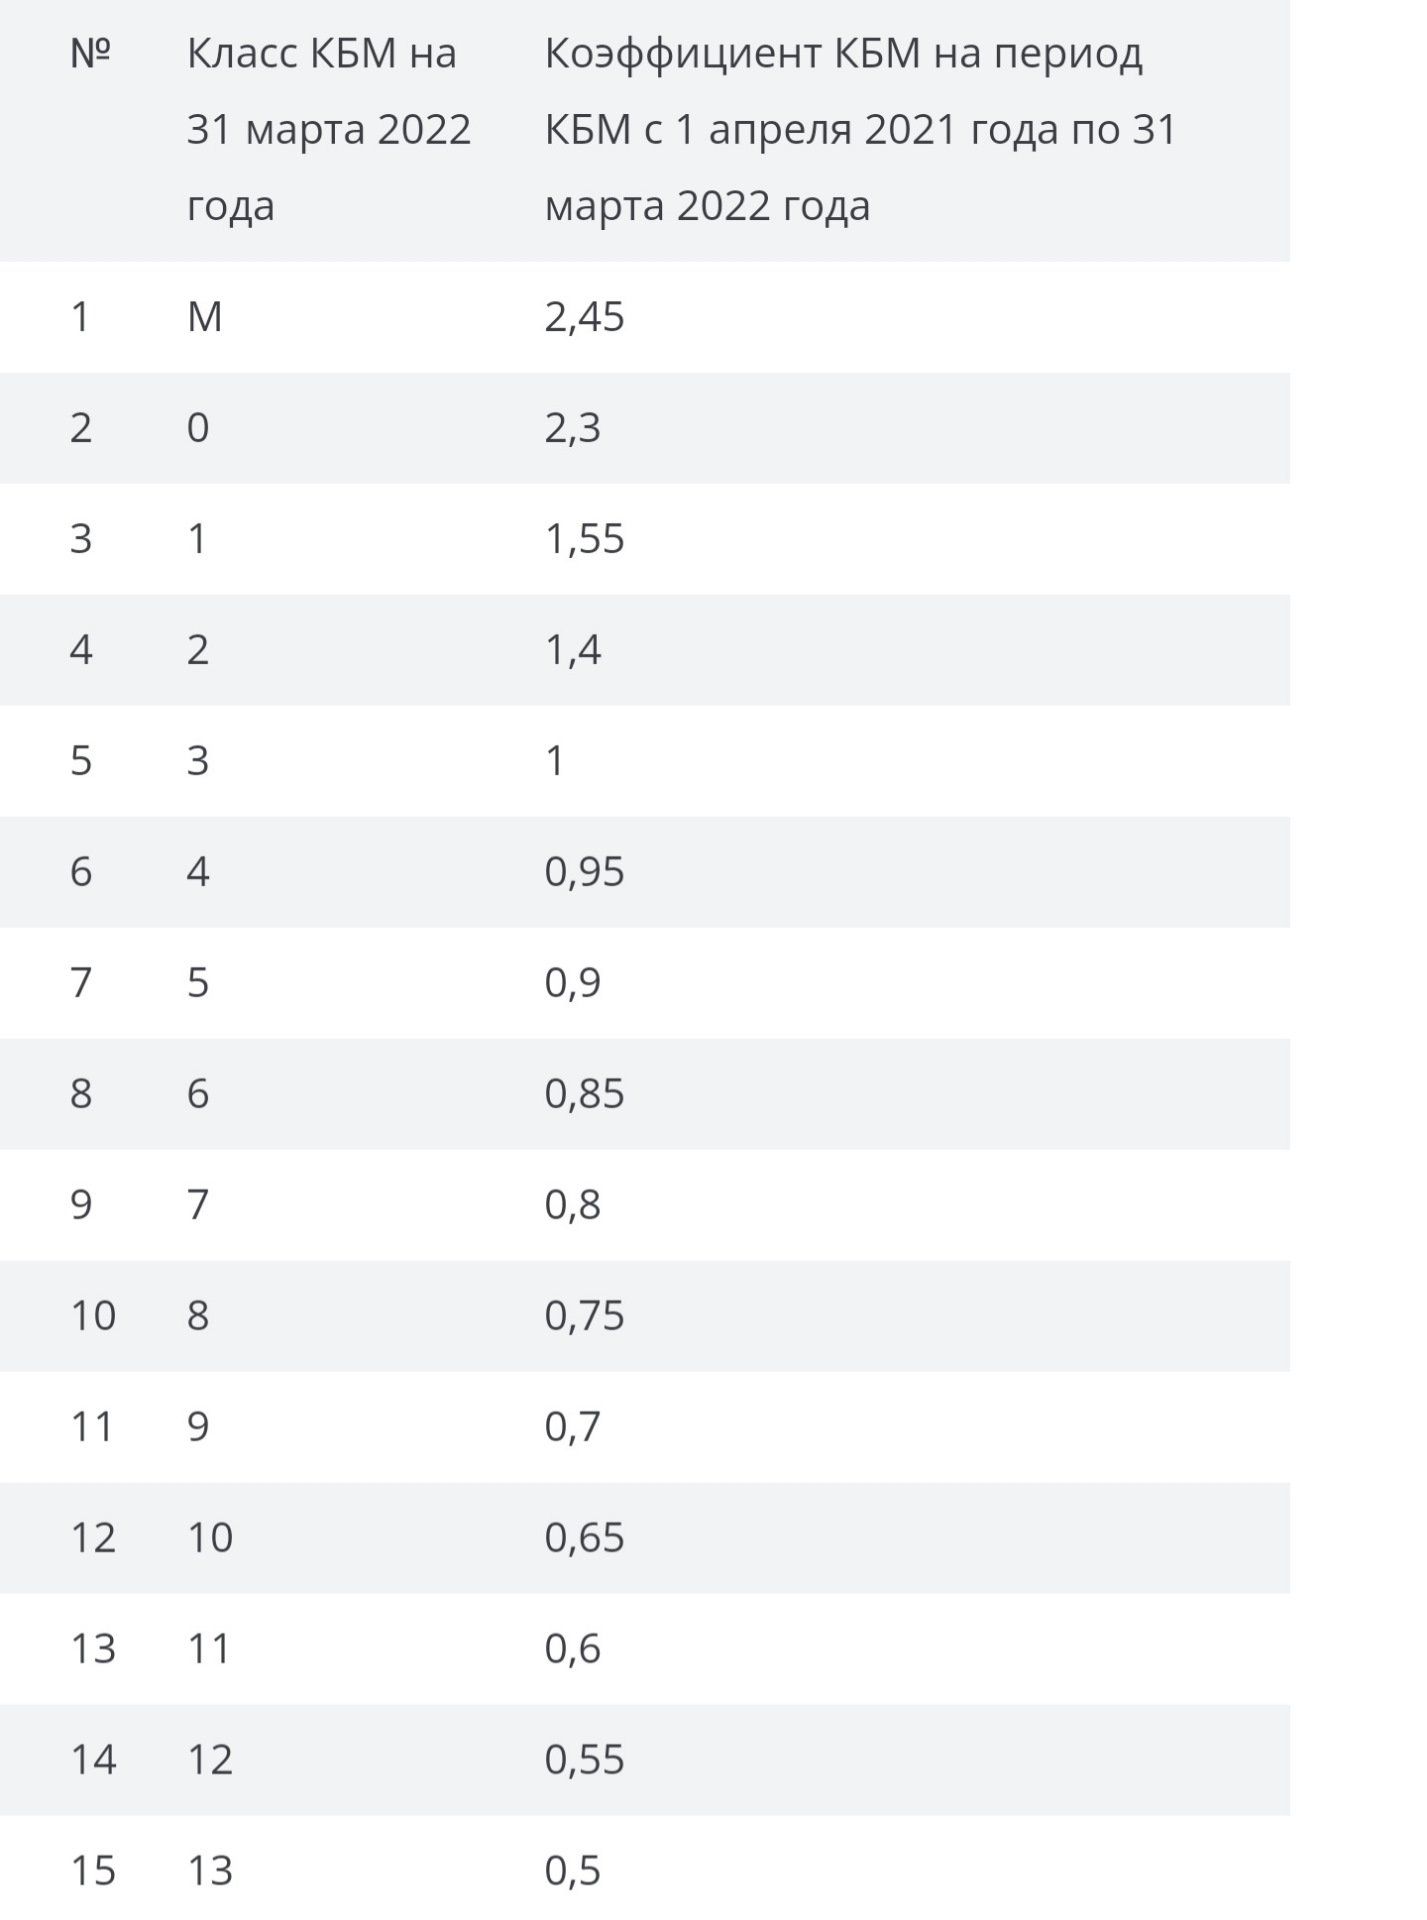This screenshot has width=1427, height=1920.
Task: Select the 0,5 coefficient in last row
Action: click(x=572, y=1871)
